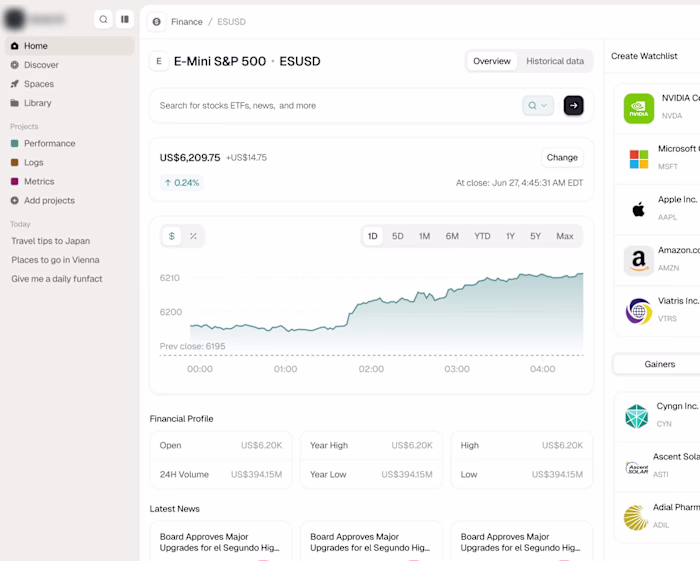The height and width of the screenshot is (561, 700).
Task: Click the search icon in sidebar header
Action: (103, 20)
